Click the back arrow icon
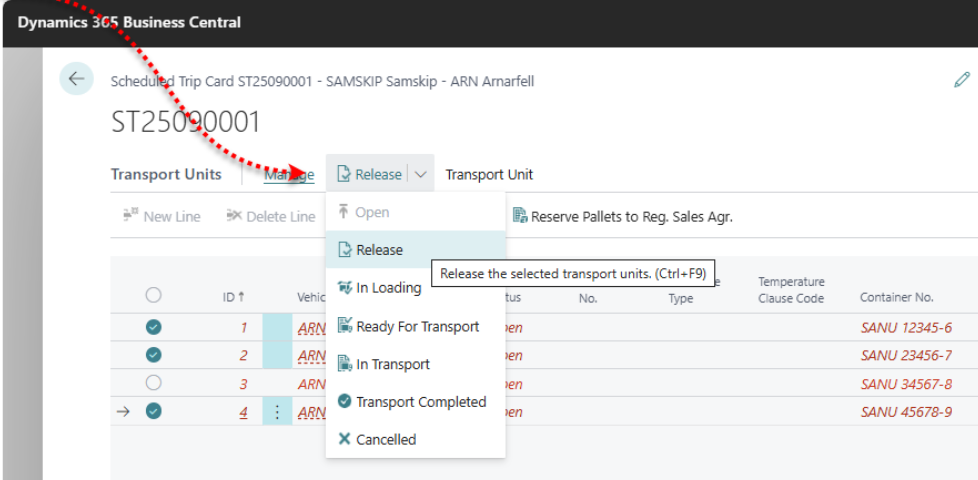Viewport: 978px width, 480px height. [x=77, y=80]
